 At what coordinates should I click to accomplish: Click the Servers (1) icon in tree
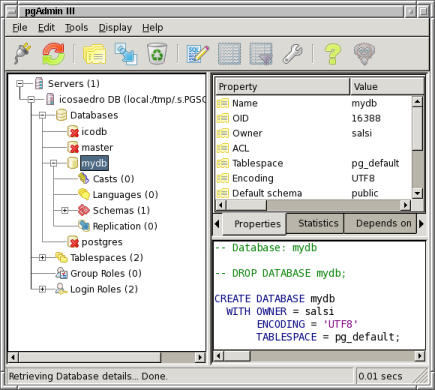(39, 83)
